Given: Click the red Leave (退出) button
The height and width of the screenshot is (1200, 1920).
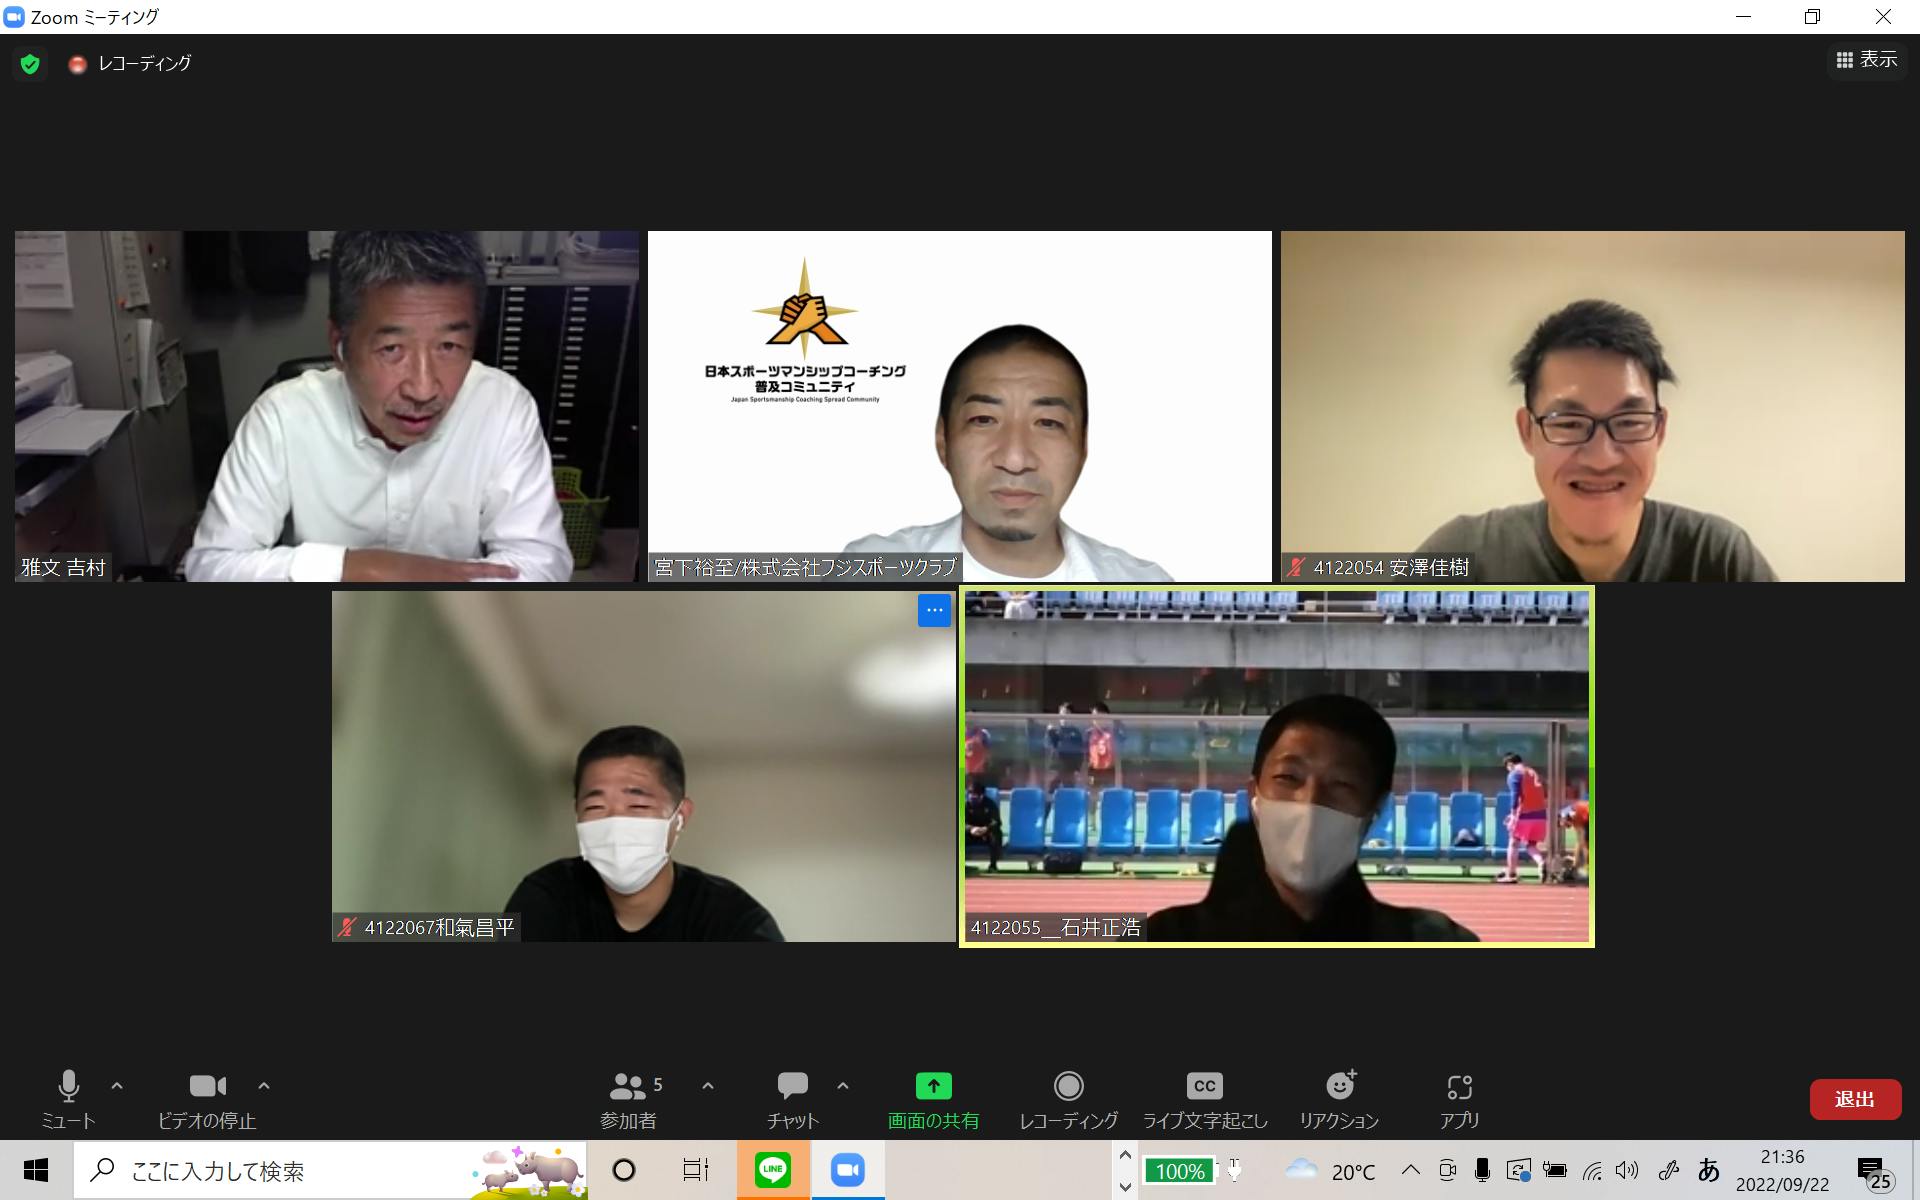Looking at the screenshot, I should (1854, 1099).
